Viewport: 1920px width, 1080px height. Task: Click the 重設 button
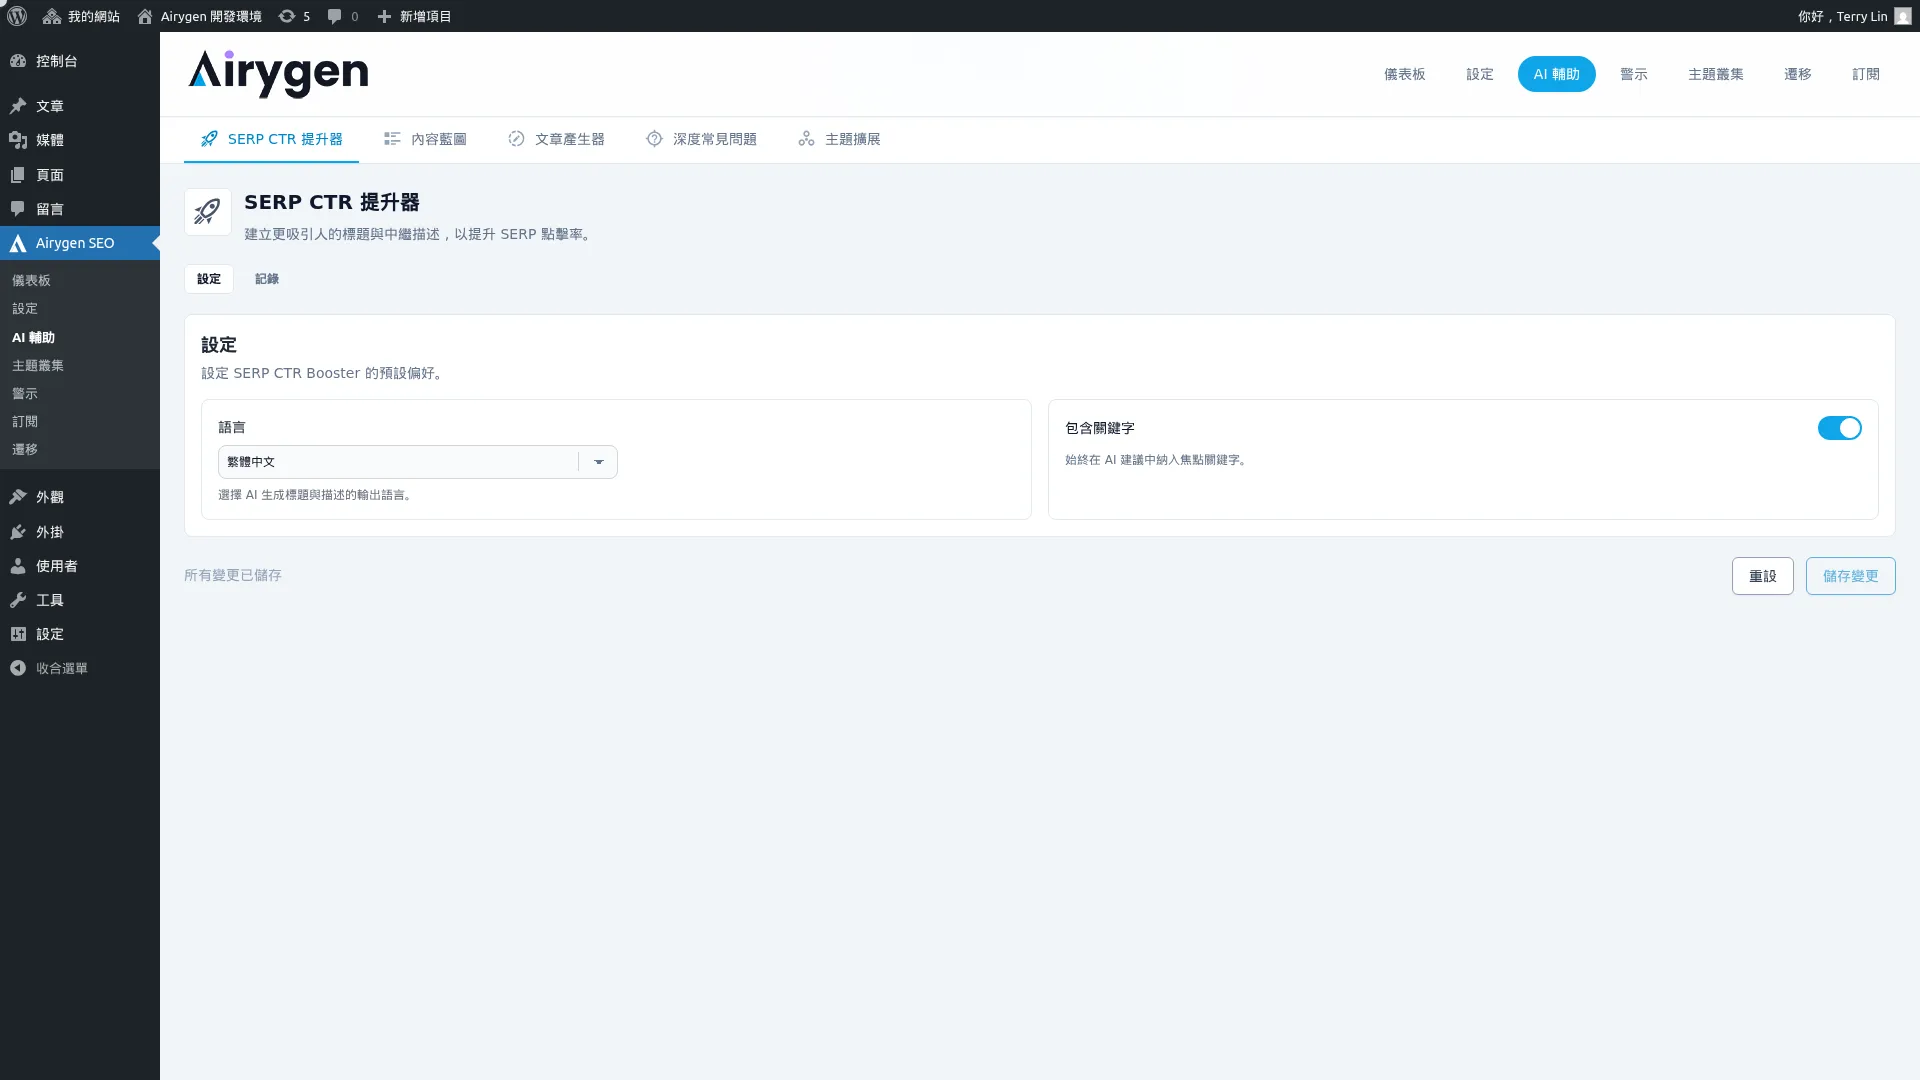(x=1762, y=576)
